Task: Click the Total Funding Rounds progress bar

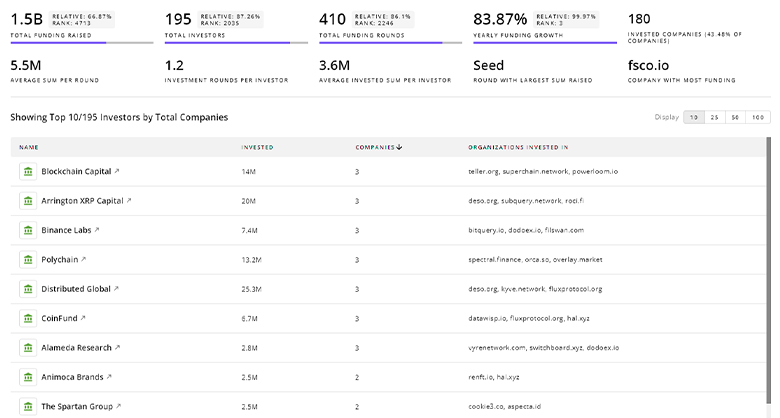Action: pos(390,43)
